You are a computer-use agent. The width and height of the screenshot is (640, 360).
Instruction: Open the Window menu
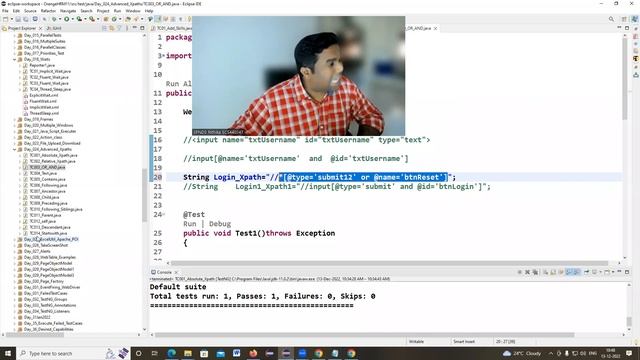point(133,11)
